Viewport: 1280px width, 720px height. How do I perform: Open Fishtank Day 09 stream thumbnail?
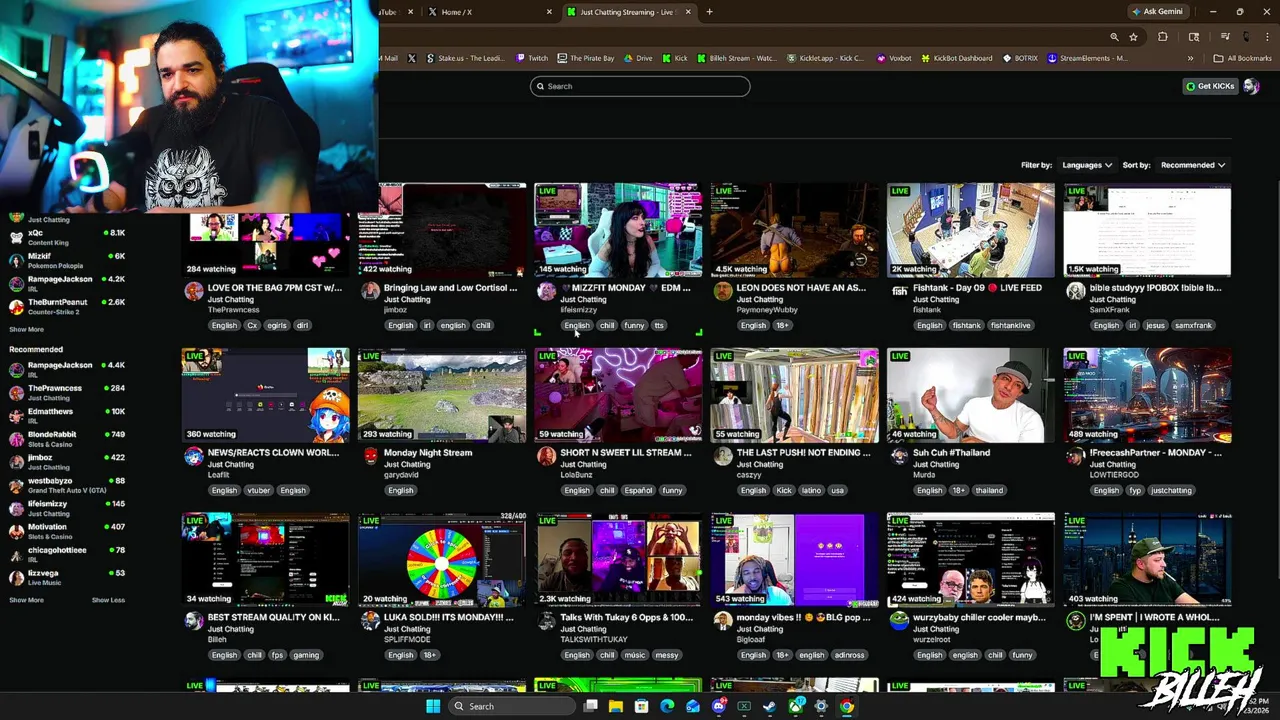click(971, 230)
